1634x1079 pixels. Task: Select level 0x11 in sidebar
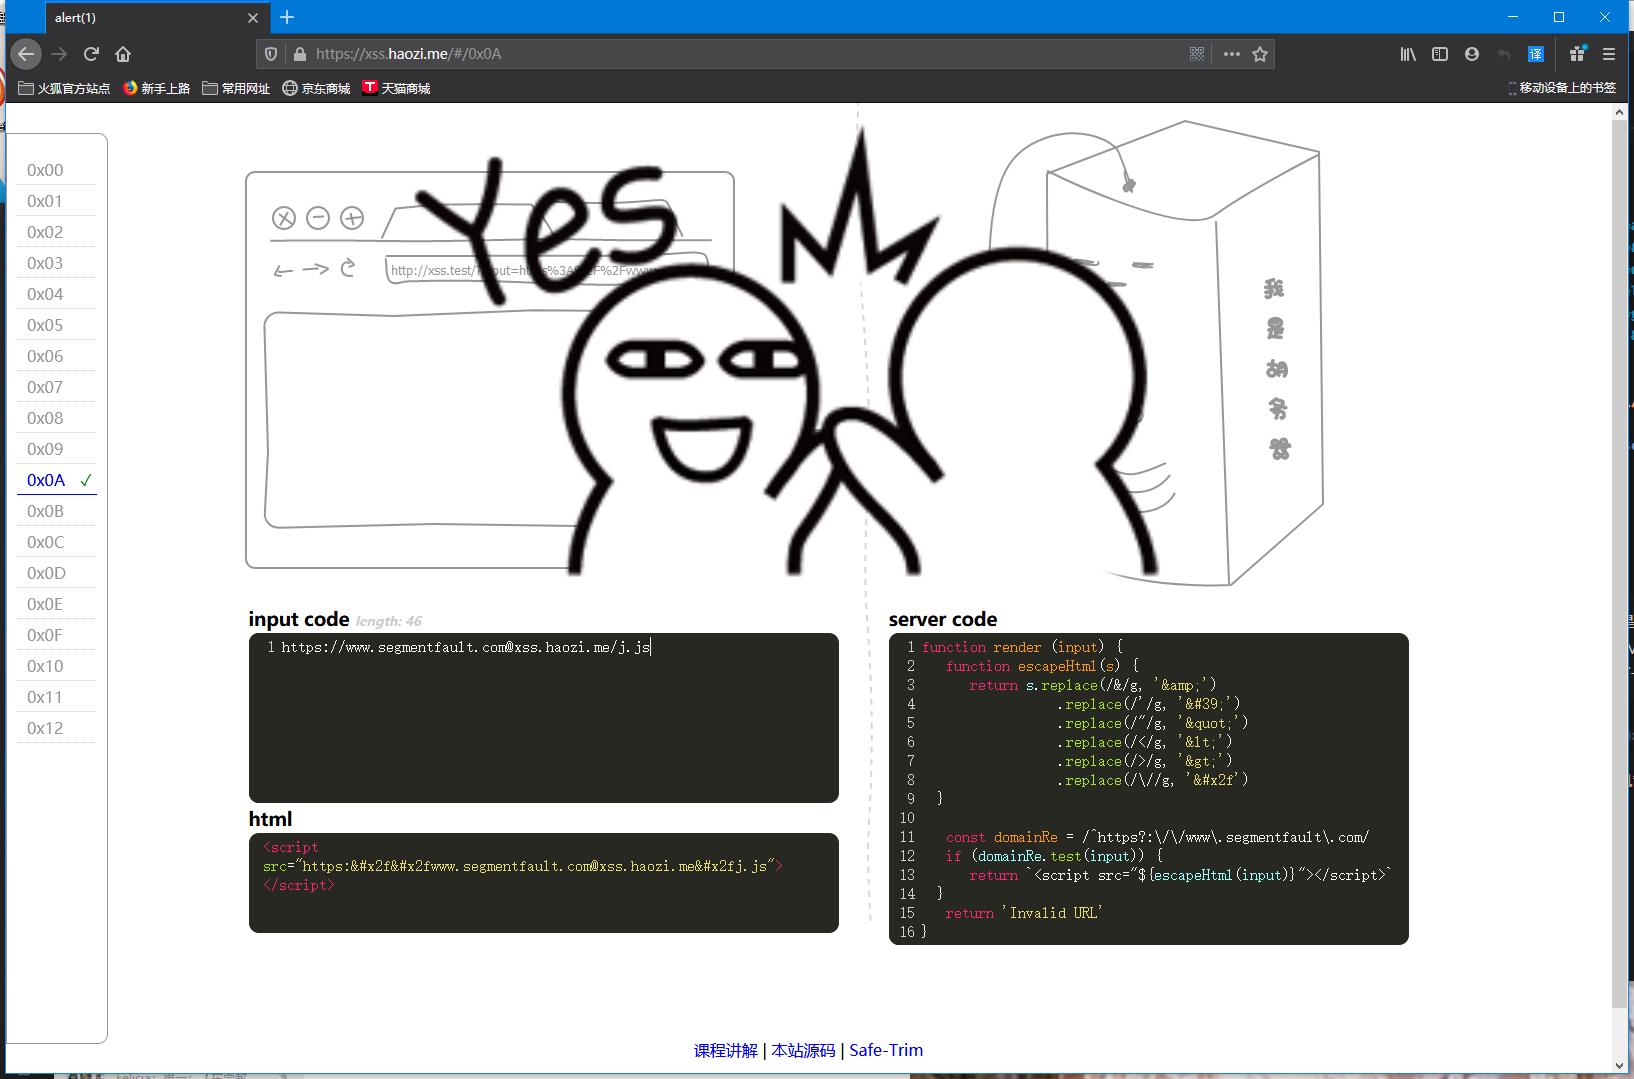57,697
